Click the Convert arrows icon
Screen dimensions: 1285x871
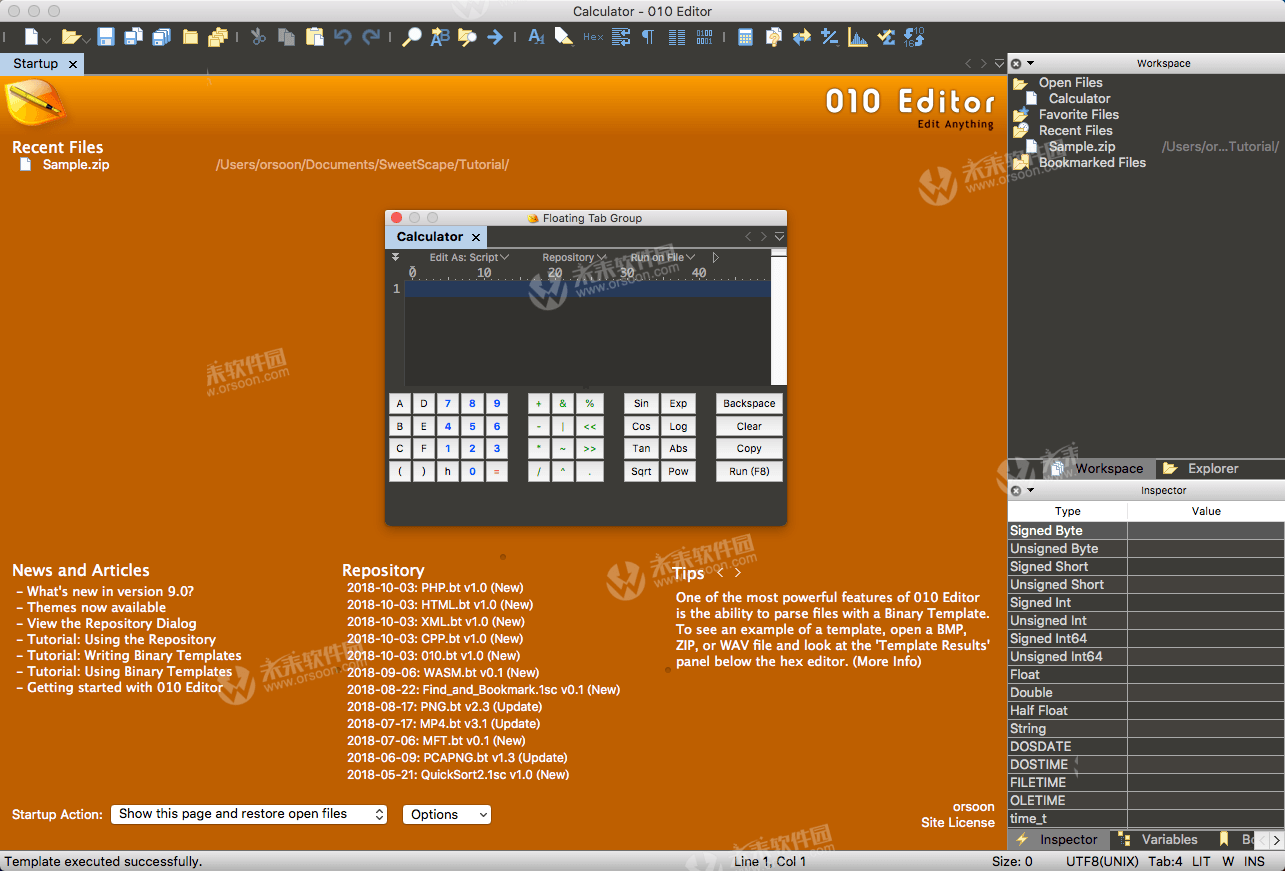801,37
